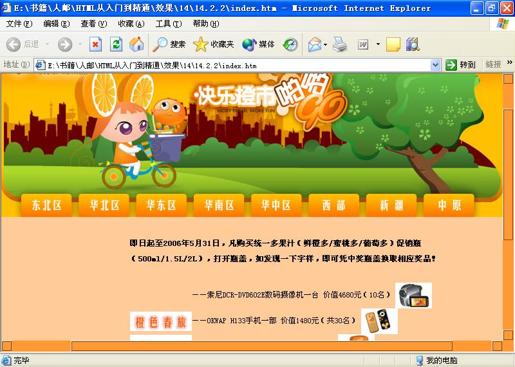Stop loading with the red X icon

point(95,44)
